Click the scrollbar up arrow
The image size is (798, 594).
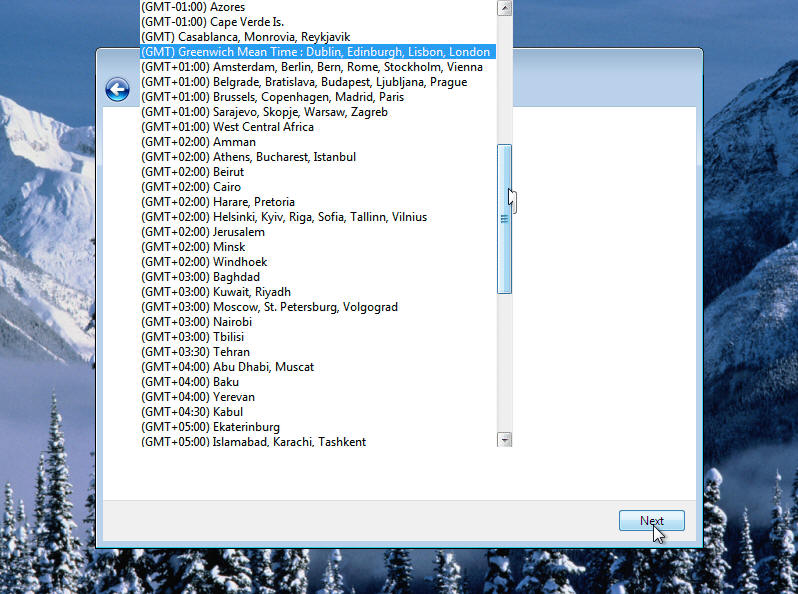point(504,8)
